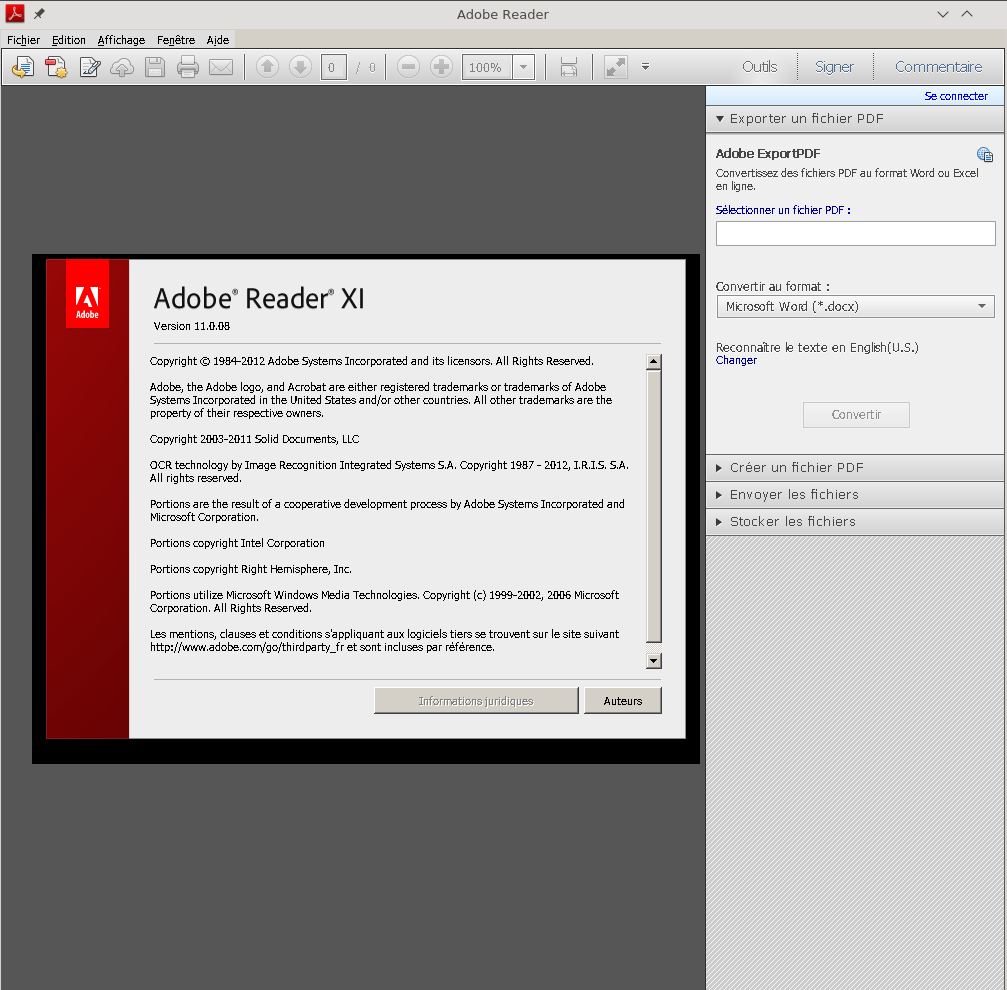Open the Fichier menu

click(23, 40)
